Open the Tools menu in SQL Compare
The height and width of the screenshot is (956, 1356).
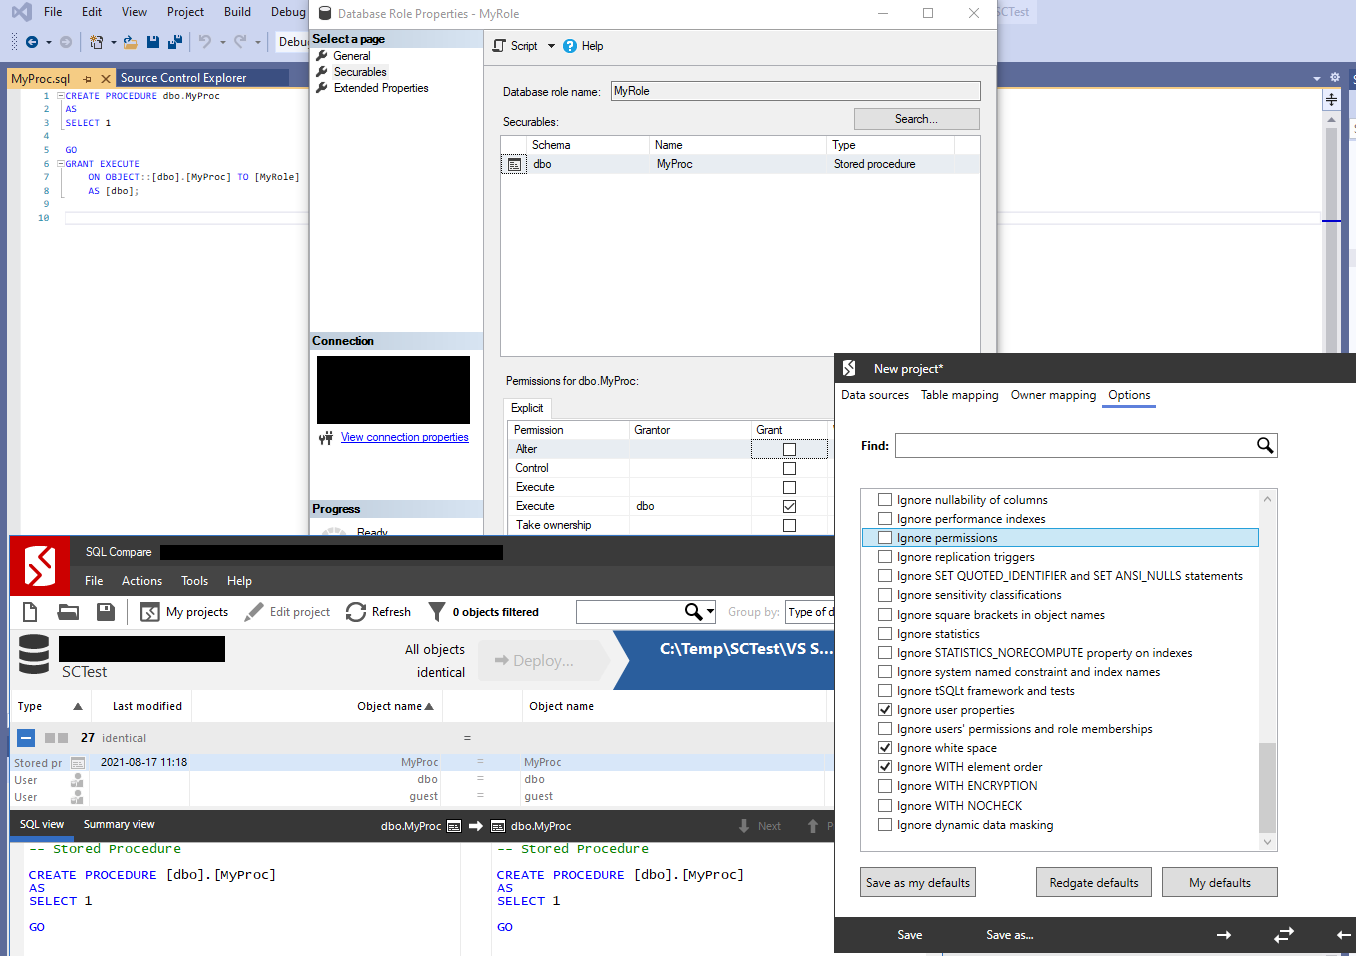[194, 581]
